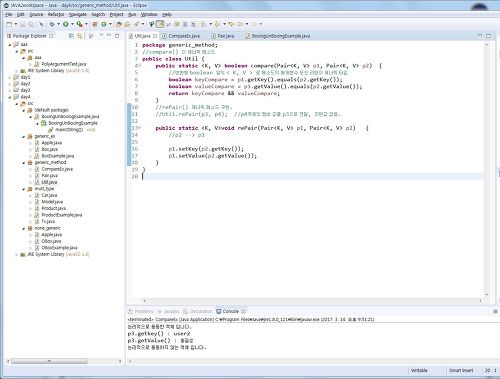This screenshot has height=379, width=500.
Task: Toggle Link with Editor in Package Explorer
Action: pos(79,36)
